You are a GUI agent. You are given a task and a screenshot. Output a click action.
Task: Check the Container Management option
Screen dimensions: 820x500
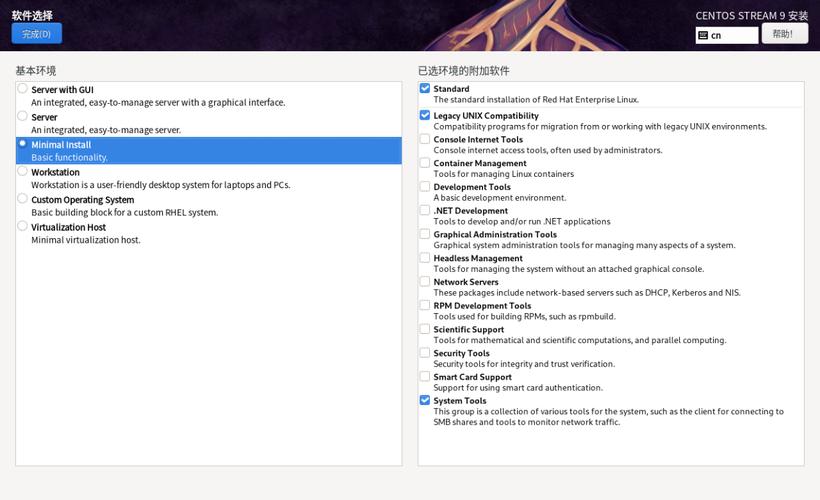pos(425,163)
